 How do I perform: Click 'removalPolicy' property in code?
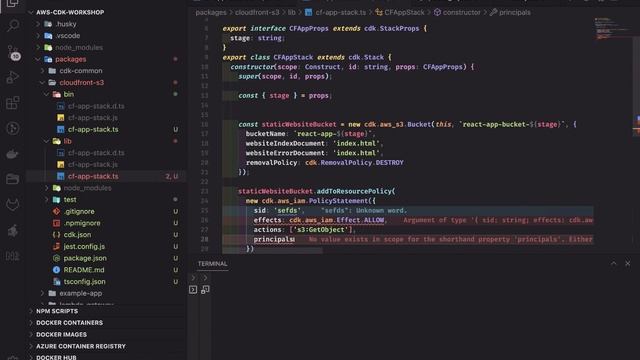271,162
